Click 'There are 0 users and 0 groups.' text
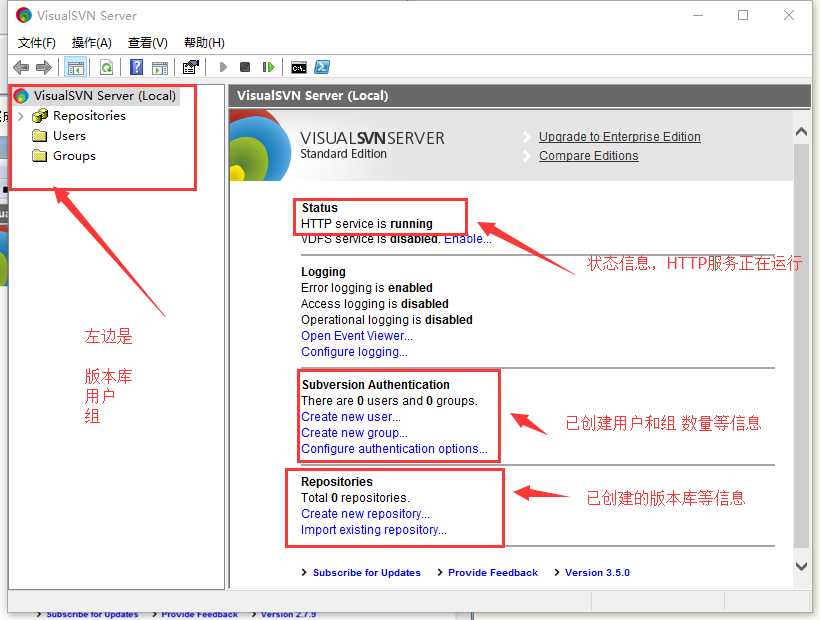This screenshot has width=820, height=620. pyautogui.click(x=390, y=401)
